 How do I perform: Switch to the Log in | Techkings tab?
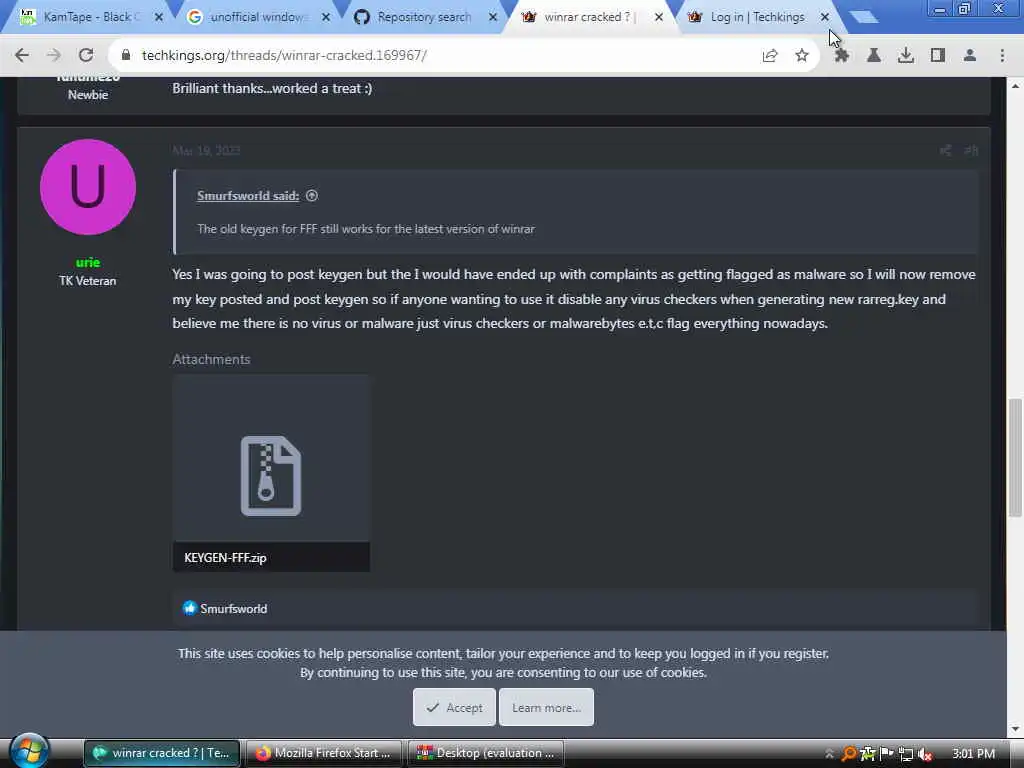point(759,18)
